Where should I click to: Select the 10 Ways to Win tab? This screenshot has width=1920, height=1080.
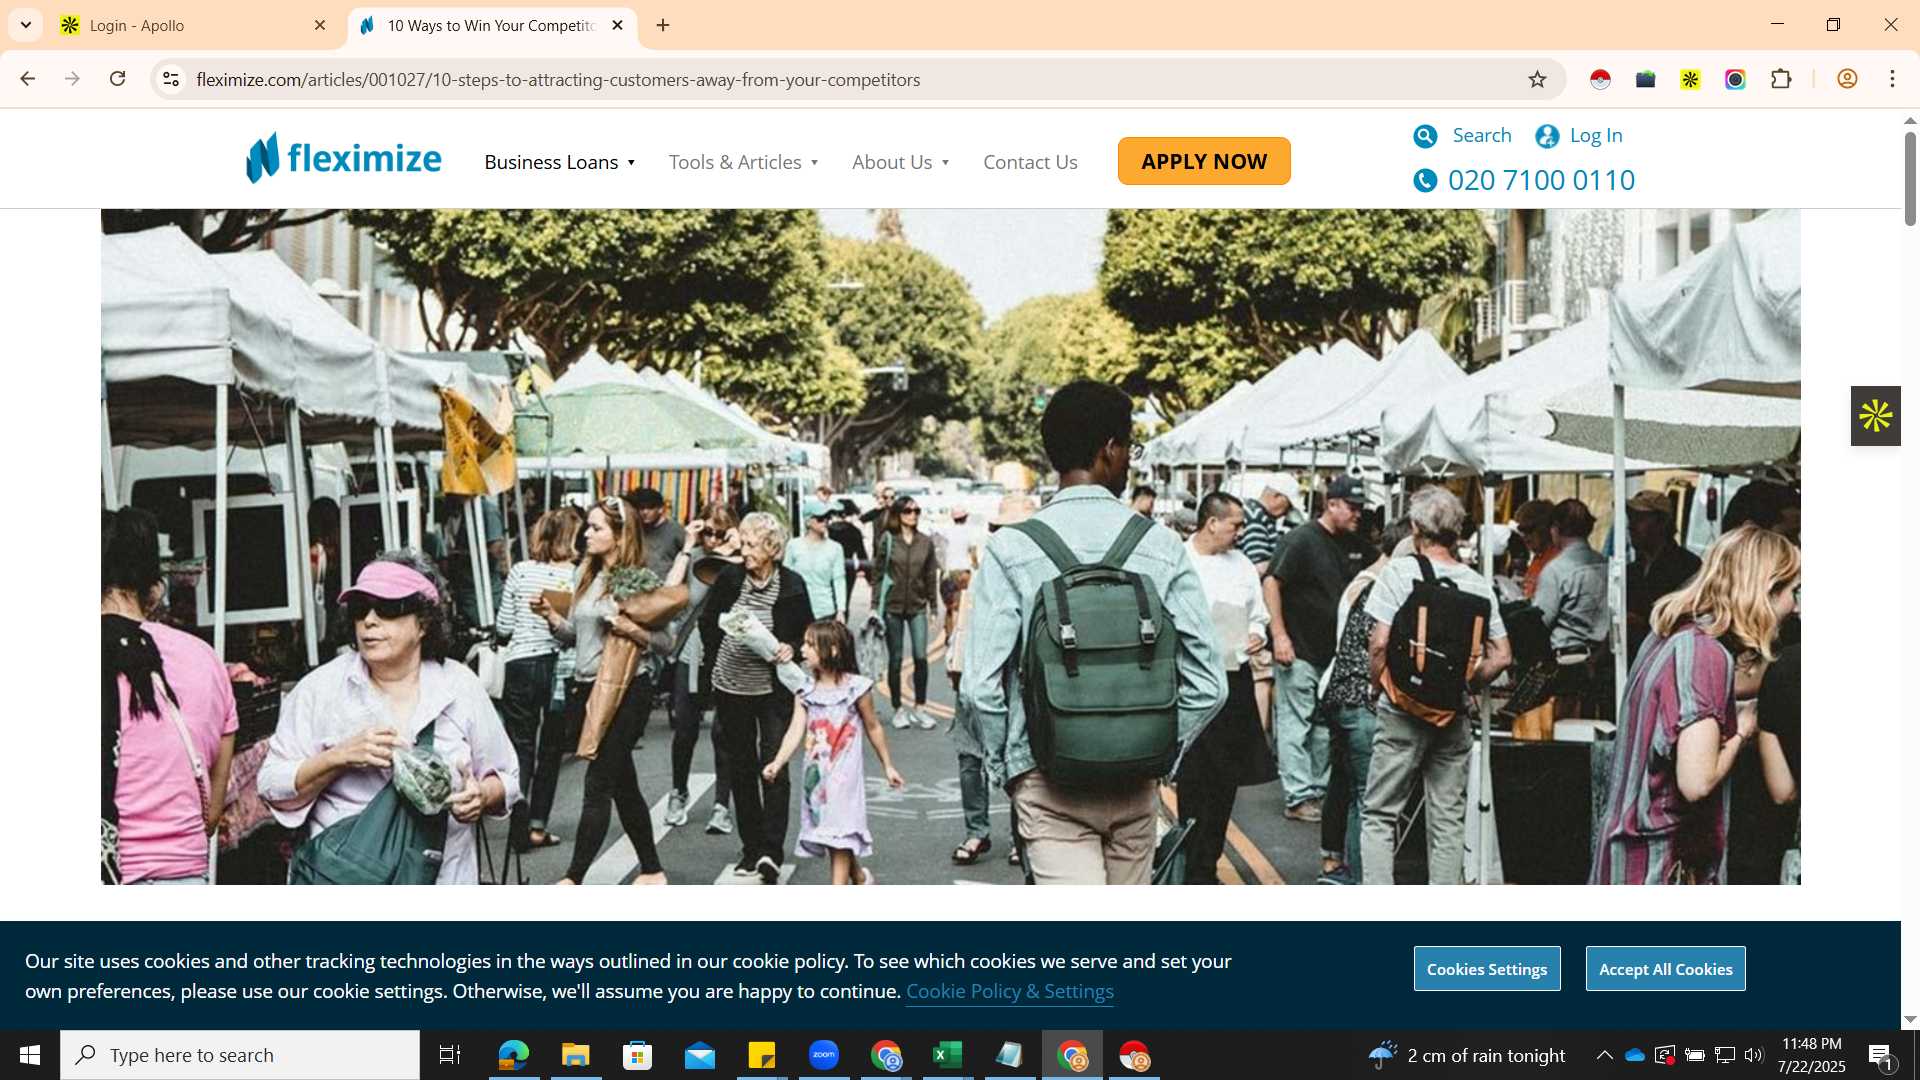[x=490, y=25]
